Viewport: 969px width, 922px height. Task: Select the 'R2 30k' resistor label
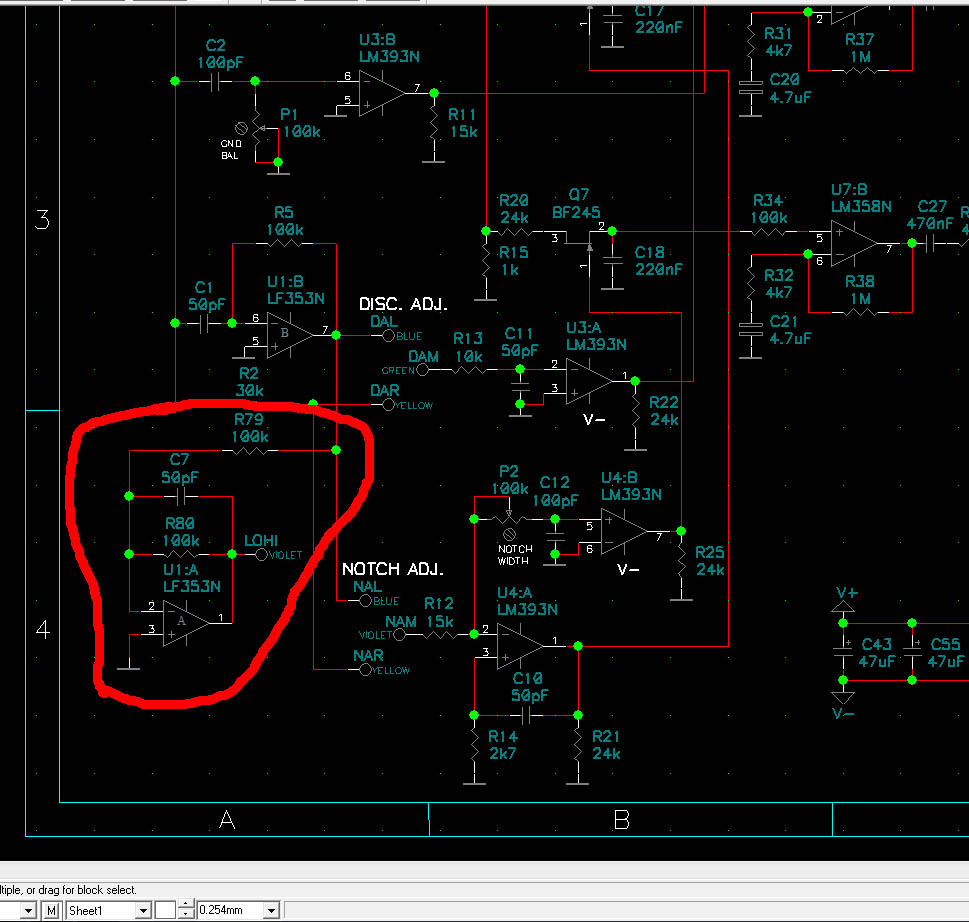tap(250, 382)
